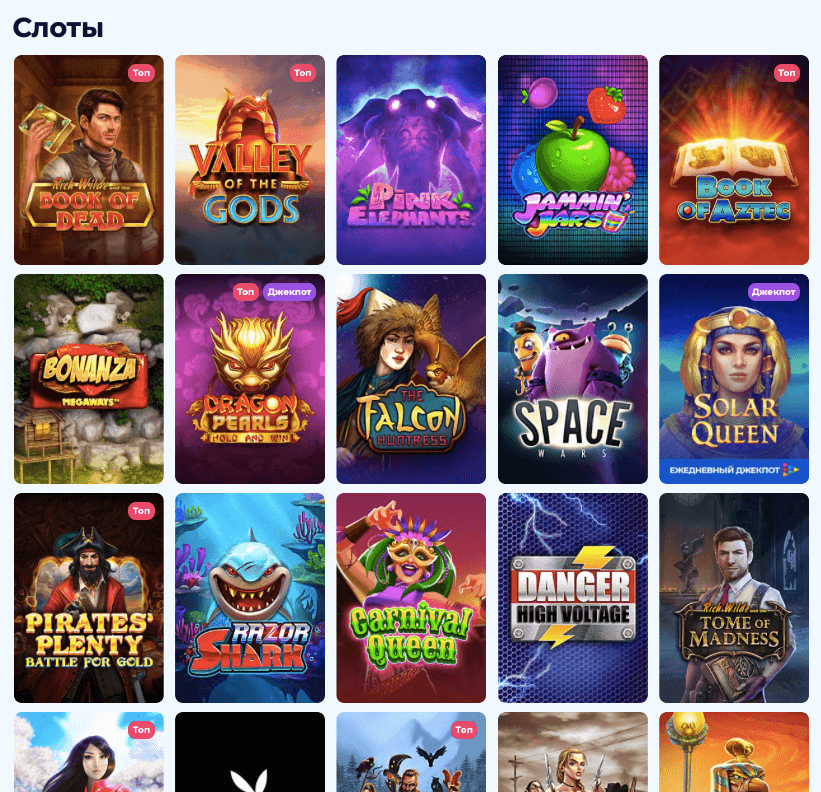Open Bonanza Megaways slot
The width and height of the screenshot is (821, 792).
click(88, 379)
